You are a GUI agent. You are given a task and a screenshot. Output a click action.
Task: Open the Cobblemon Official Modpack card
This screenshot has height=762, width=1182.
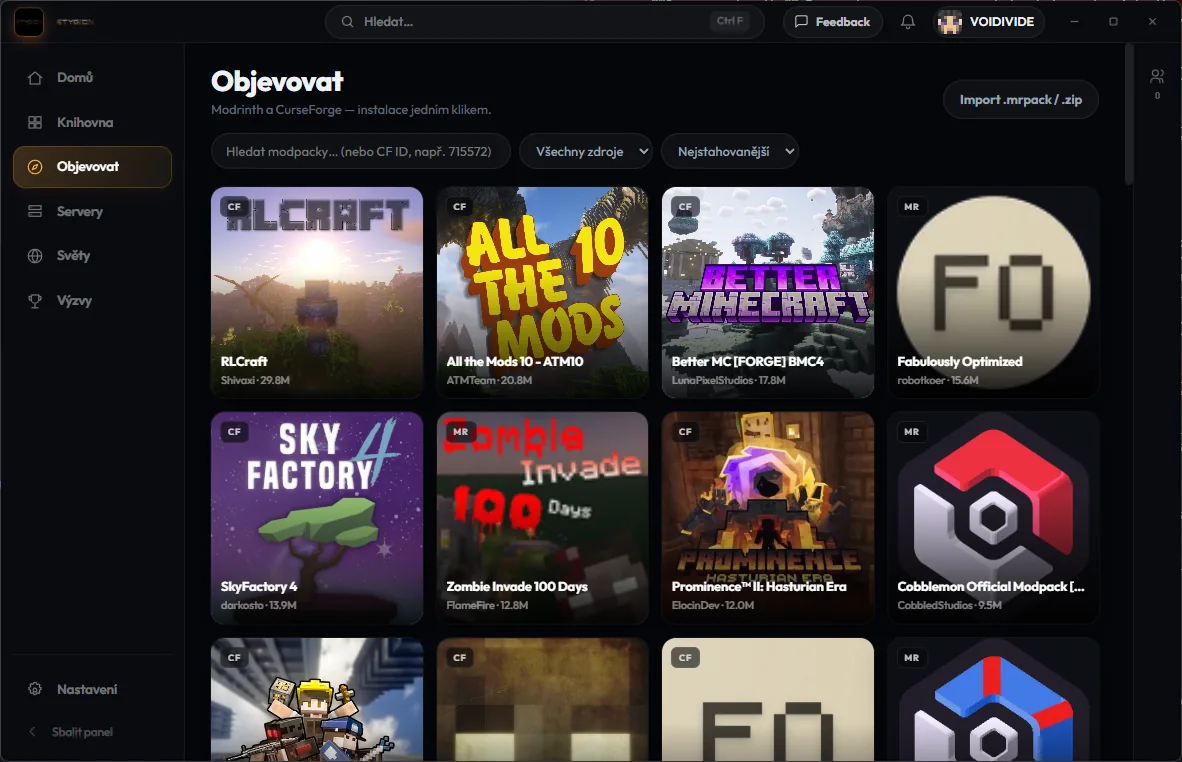click(x=994, y=518)
